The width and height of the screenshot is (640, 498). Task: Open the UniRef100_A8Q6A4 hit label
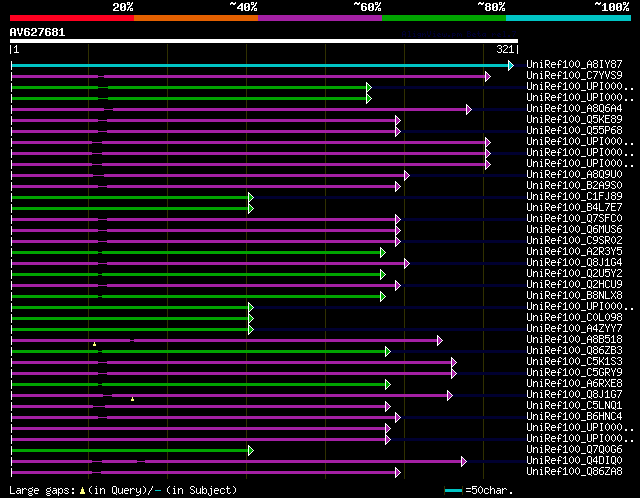click(x=574, y=109)
